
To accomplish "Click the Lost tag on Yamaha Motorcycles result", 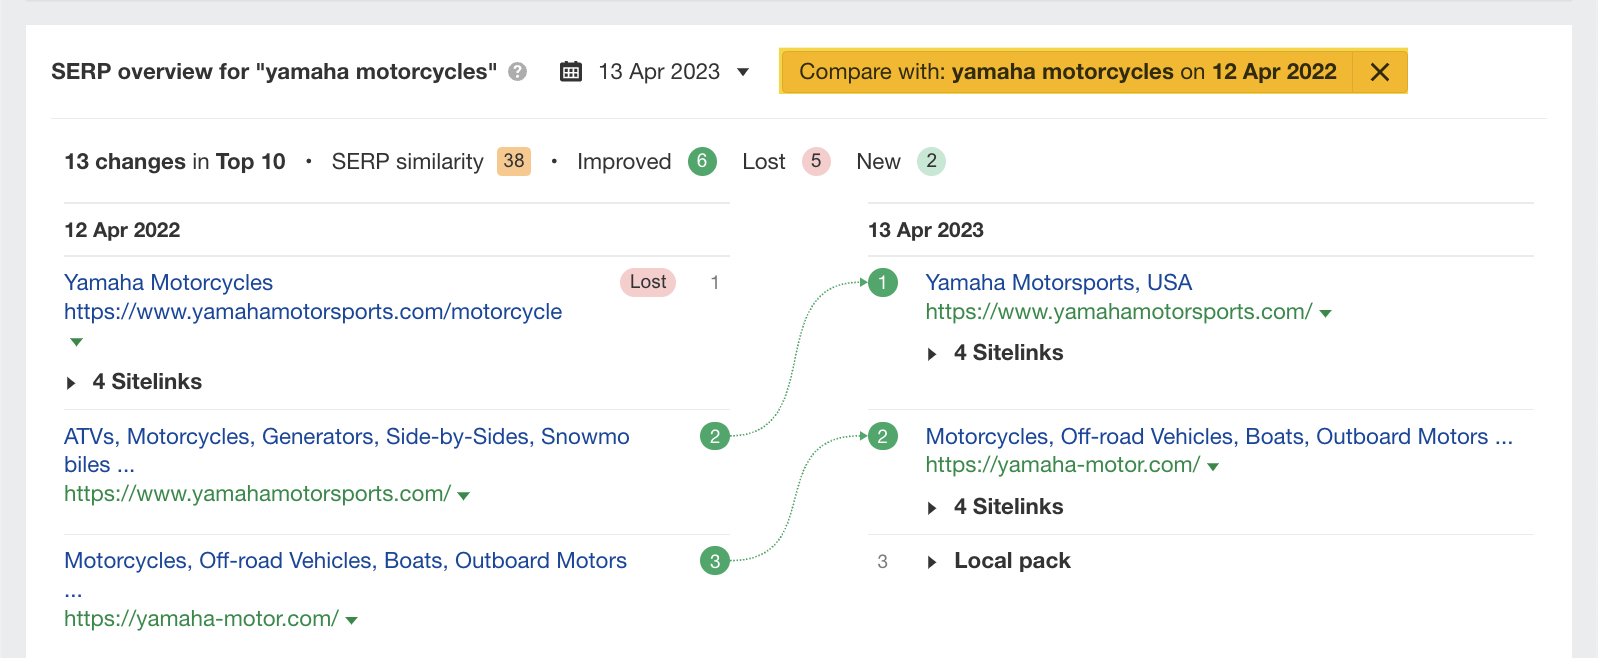I will [648, 282].
